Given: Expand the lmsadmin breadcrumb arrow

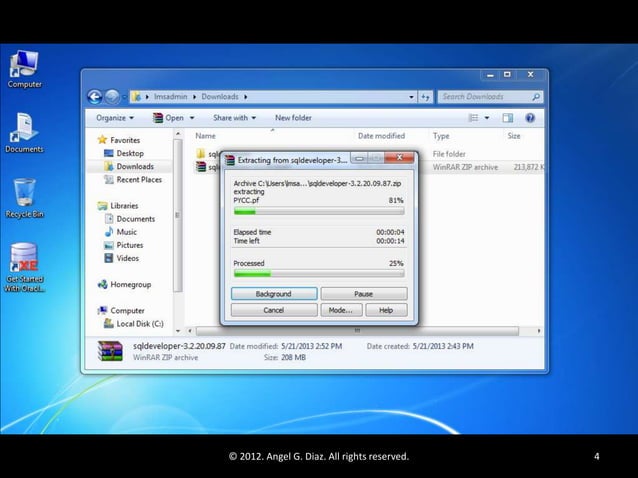Looking at the screenshot, I should coord(194,97).
